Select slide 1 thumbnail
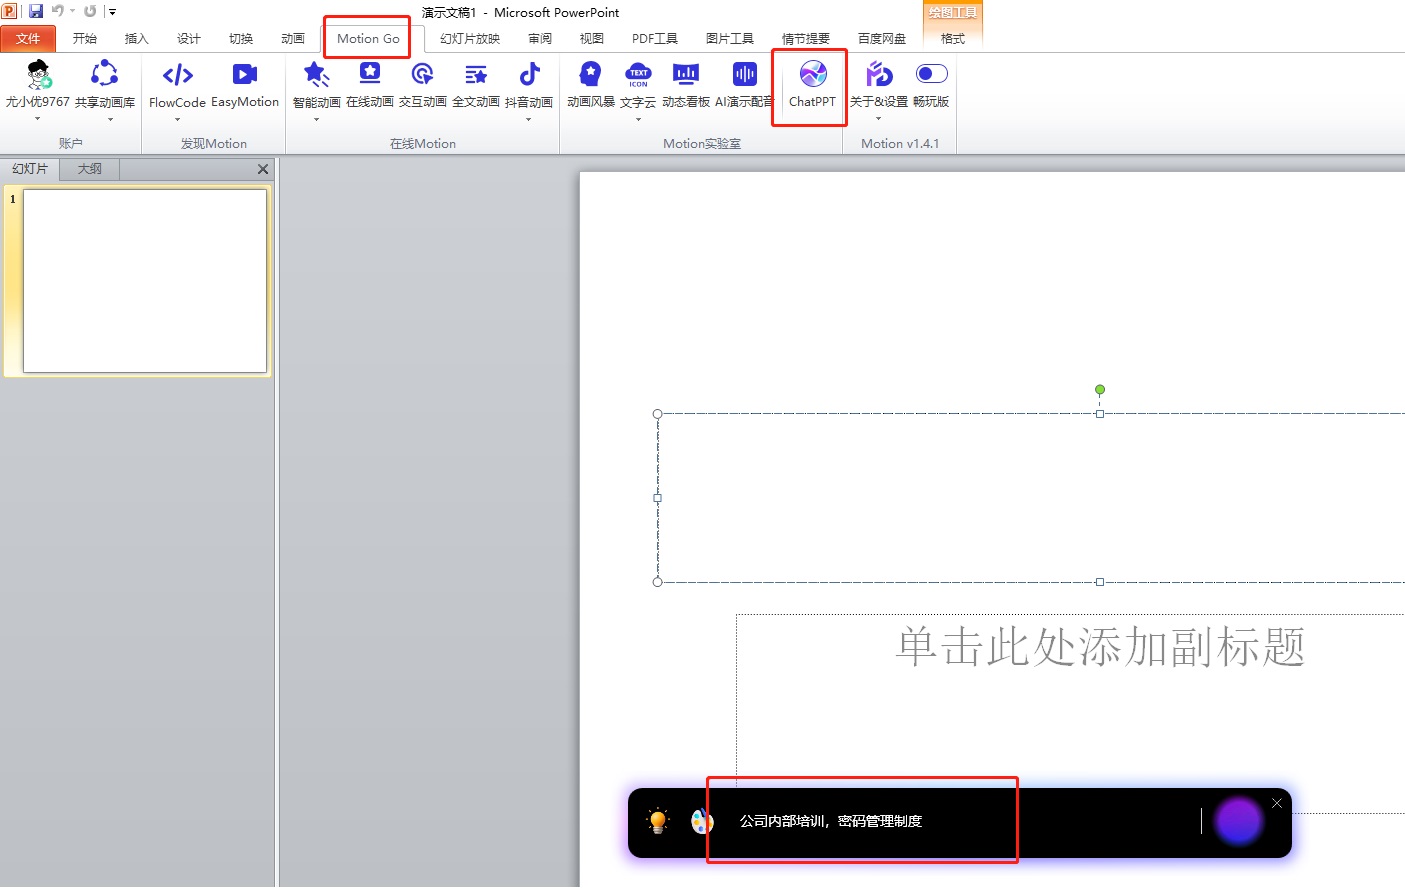 (x=145, y=281)
